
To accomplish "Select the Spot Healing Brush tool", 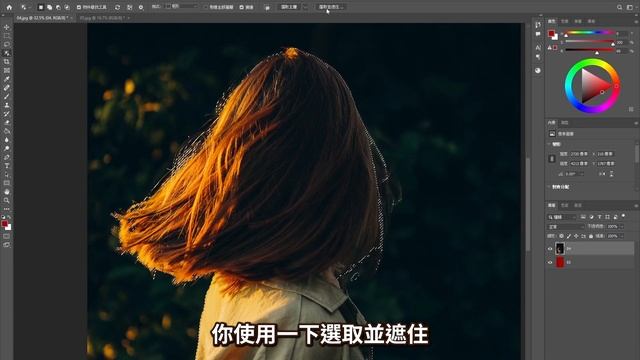I will [x=7, y=88].
